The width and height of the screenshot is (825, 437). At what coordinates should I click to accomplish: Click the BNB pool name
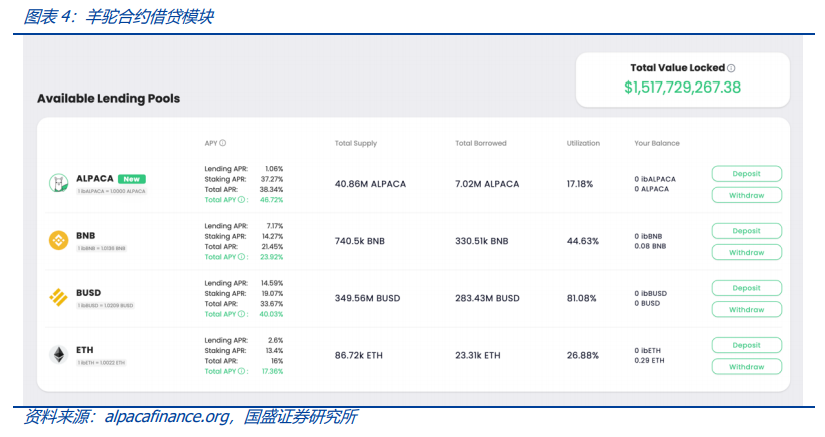point(86,236)
